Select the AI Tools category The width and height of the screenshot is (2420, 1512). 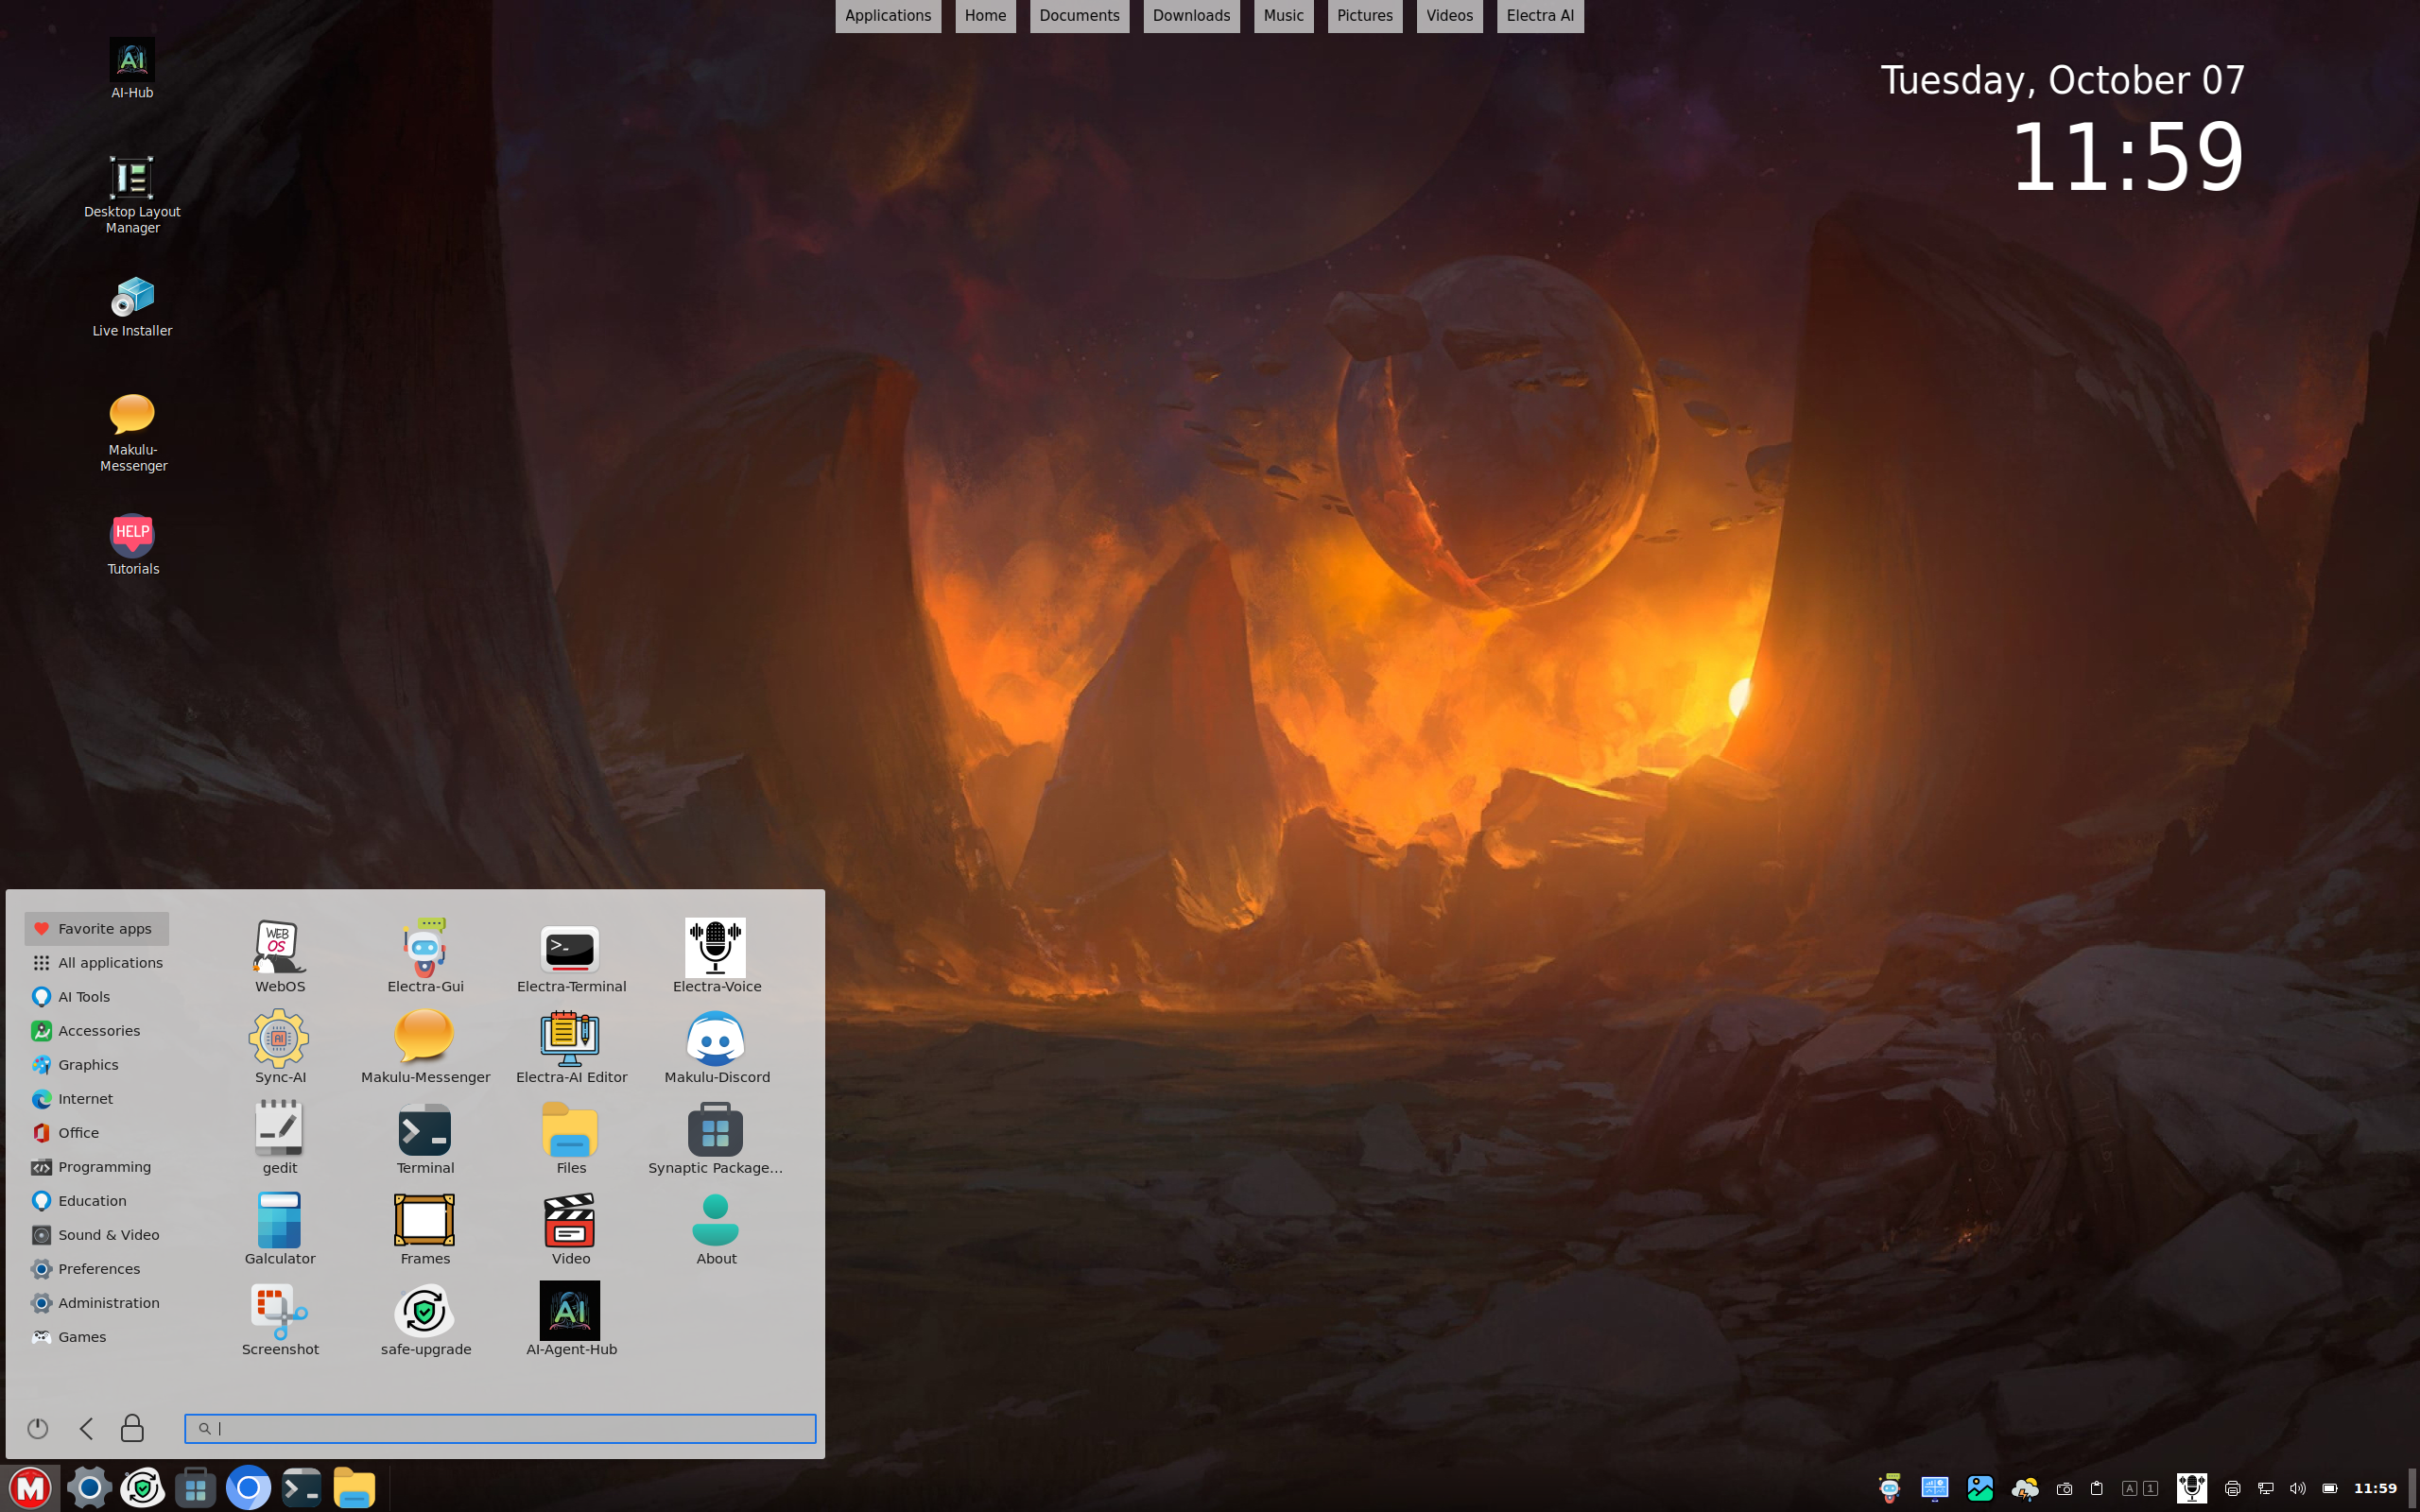97,996
